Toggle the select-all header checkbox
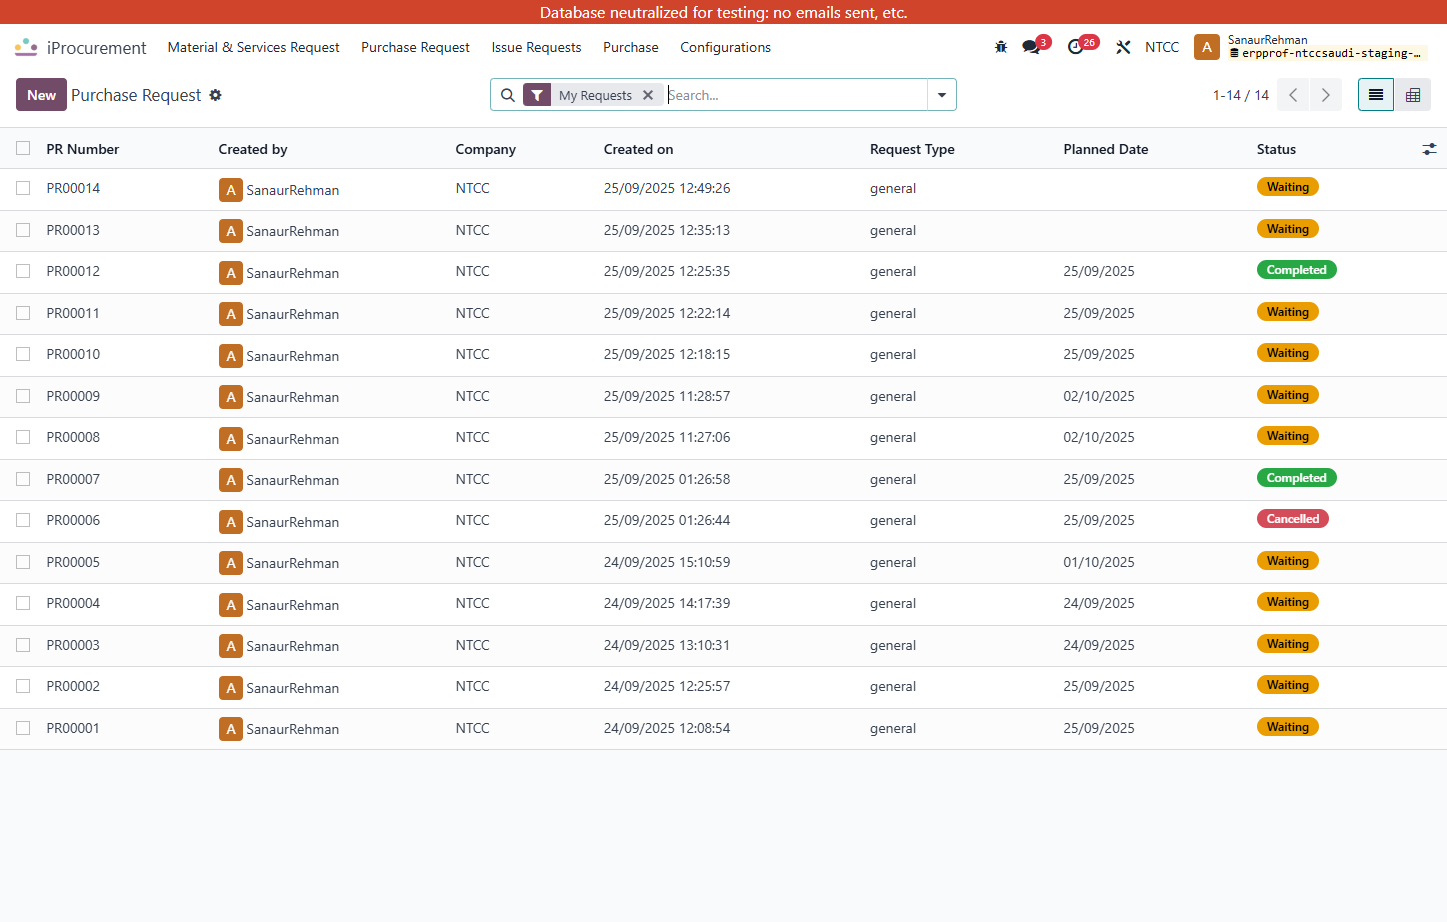 [23, 148]
